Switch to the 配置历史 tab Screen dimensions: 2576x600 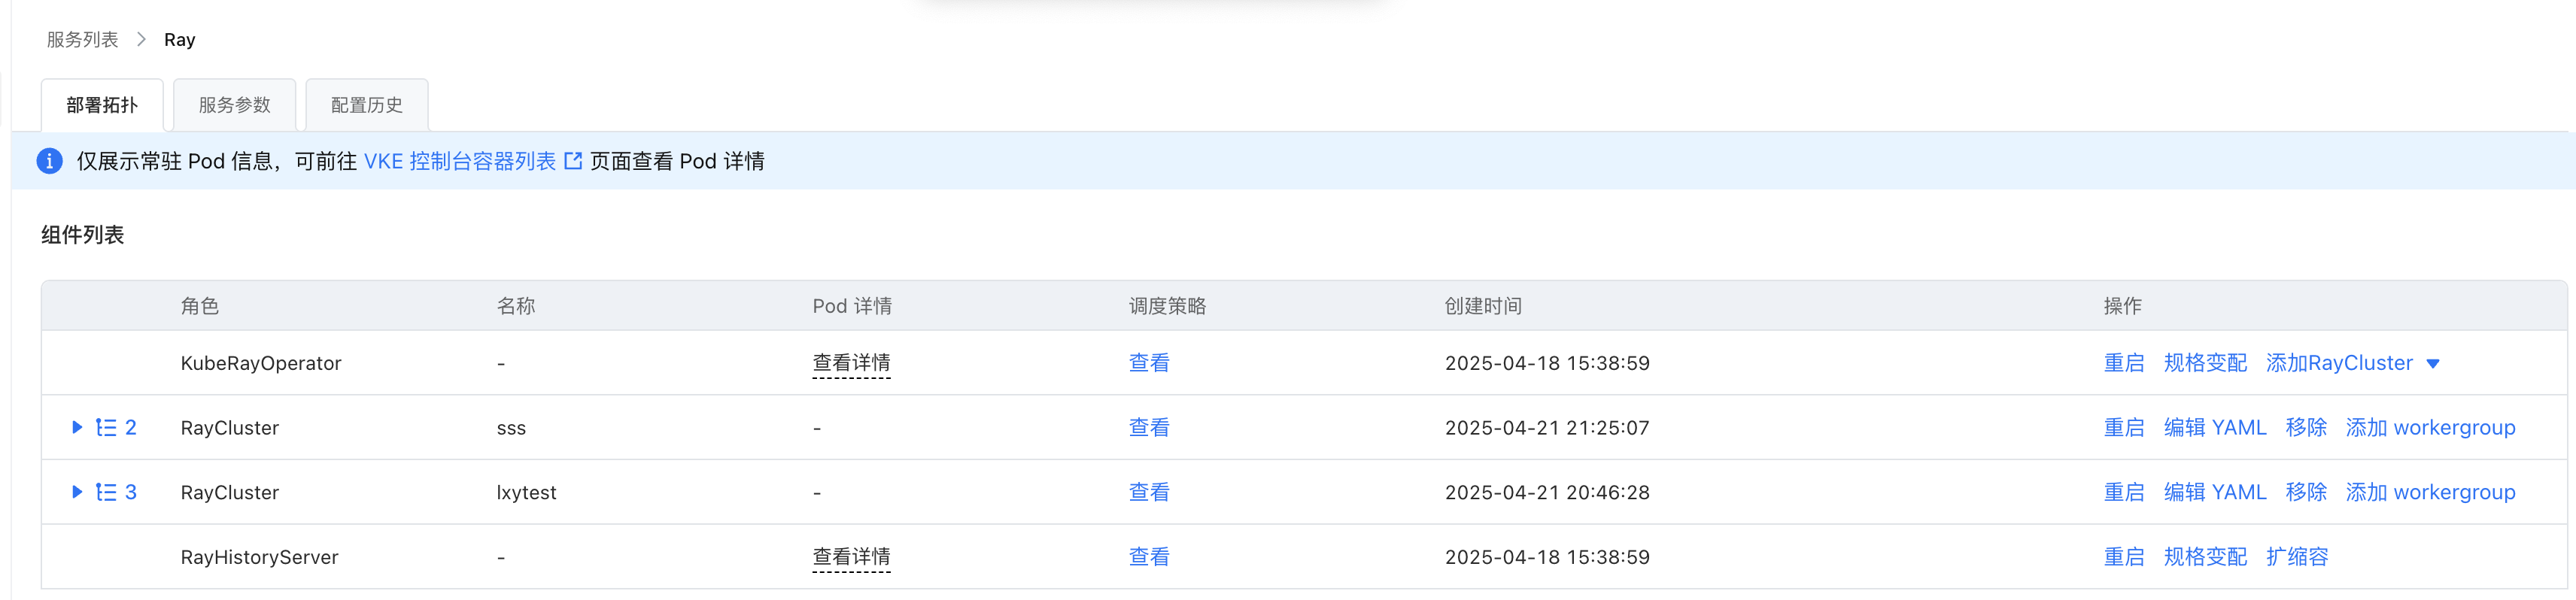tap(367, 105)
